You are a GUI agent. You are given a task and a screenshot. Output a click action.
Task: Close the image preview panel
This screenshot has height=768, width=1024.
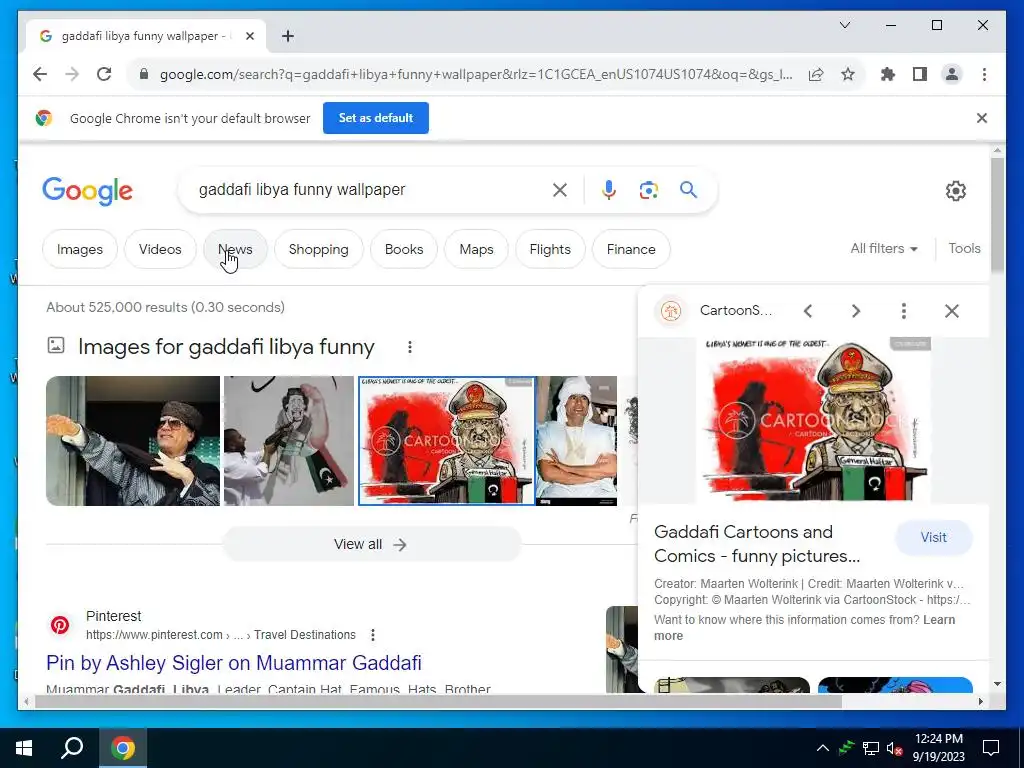coord(952,311)
